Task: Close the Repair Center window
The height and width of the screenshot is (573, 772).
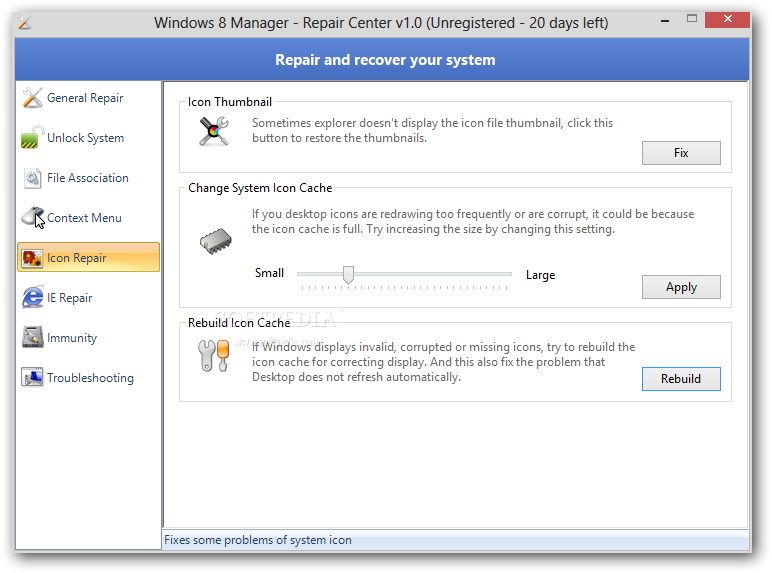Action: [727, 19]
